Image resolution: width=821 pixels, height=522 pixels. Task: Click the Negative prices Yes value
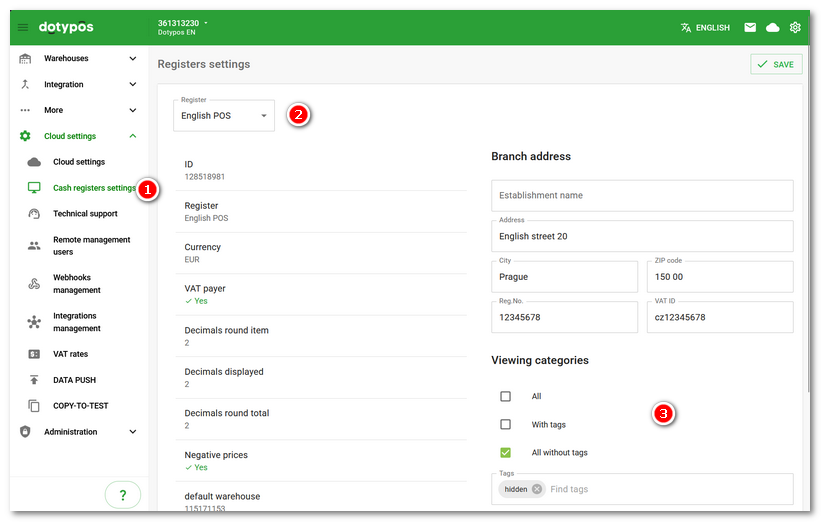point(196,468)
